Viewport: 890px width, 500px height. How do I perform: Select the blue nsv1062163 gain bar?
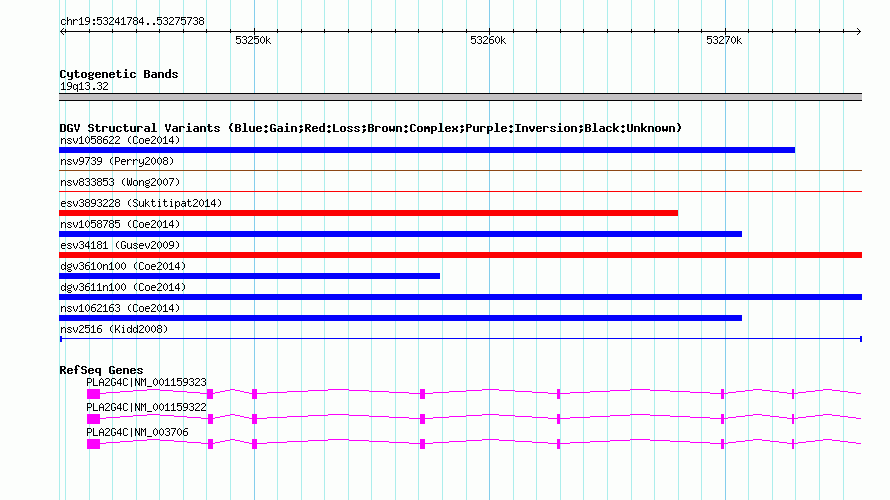400,318
